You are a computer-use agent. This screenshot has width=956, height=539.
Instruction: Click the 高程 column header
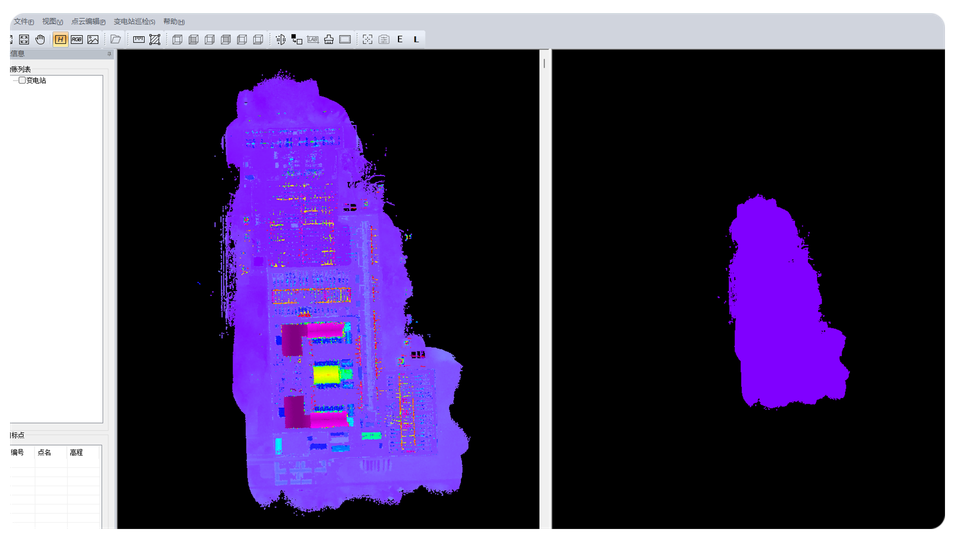tap(76, 453)
